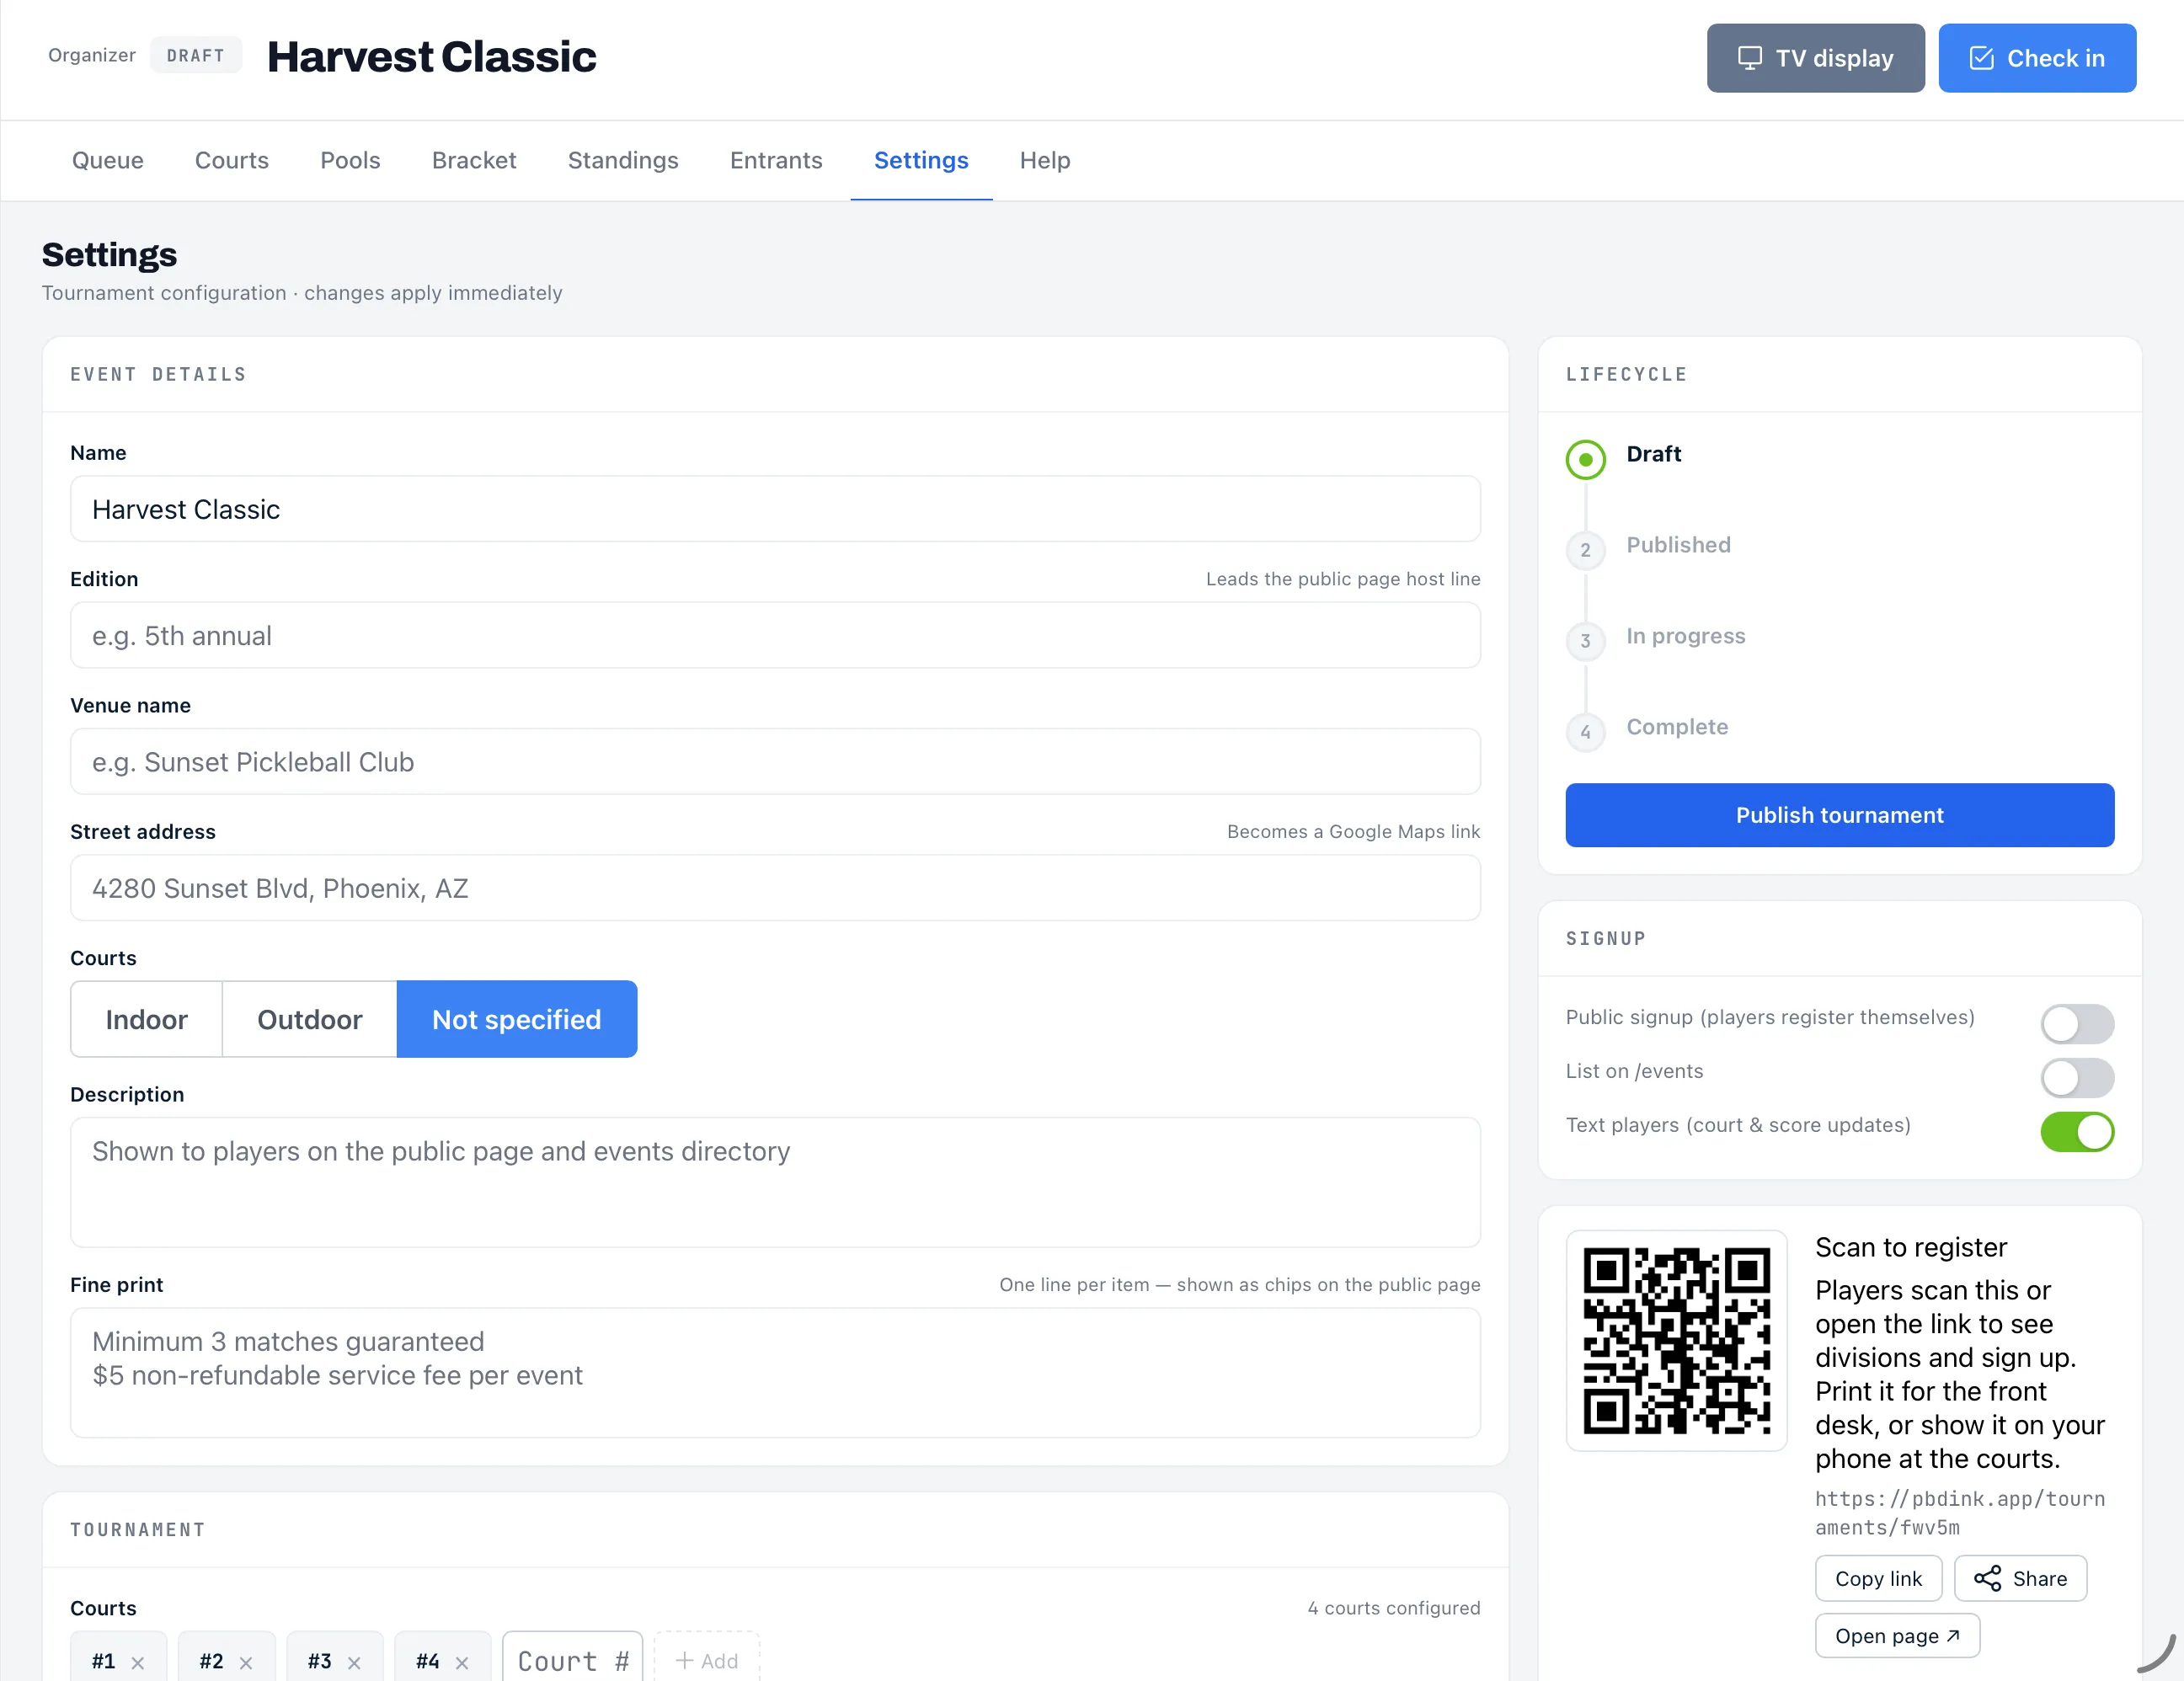Viewport: 2184px width, 1681px height.
Task: Click the tournament URL text
Action: coord(1960,1513)
